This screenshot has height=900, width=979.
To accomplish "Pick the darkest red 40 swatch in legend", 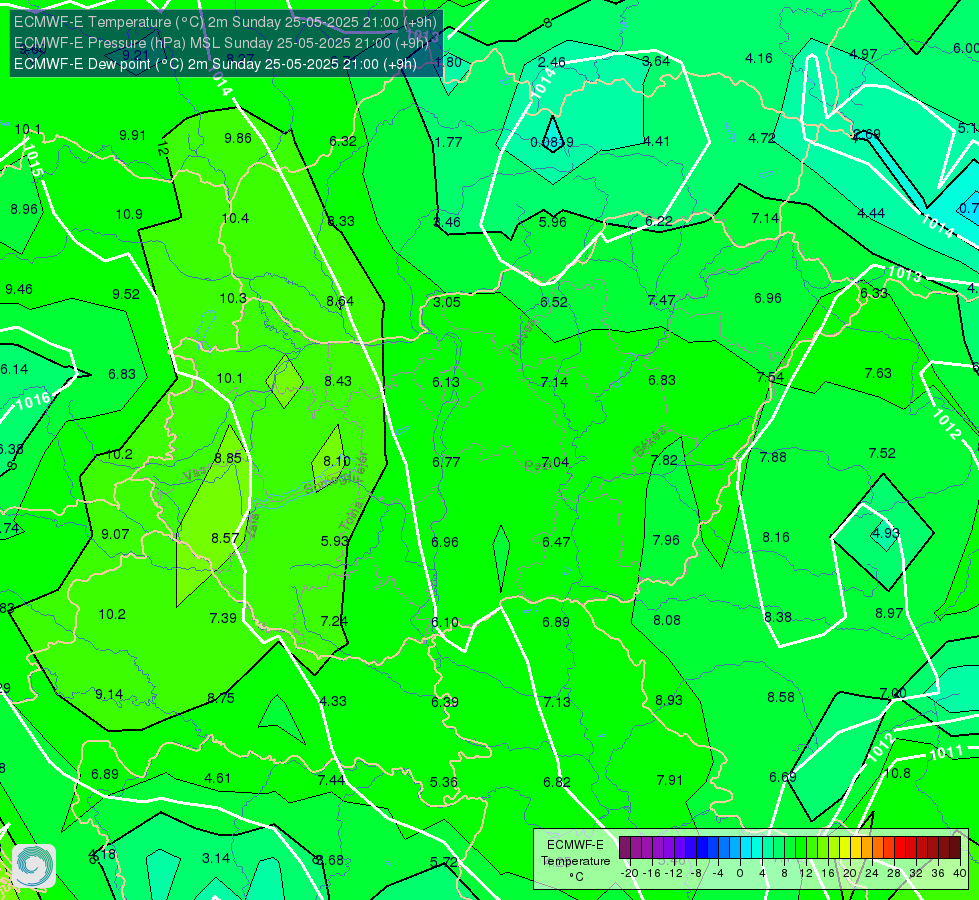I will (955, 848).
